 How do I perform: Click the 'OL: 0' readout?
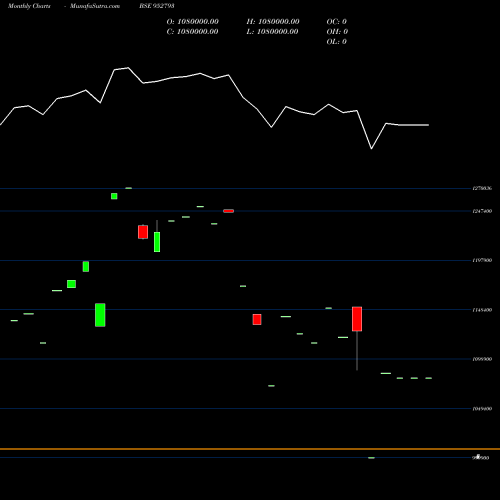point(336,42)
